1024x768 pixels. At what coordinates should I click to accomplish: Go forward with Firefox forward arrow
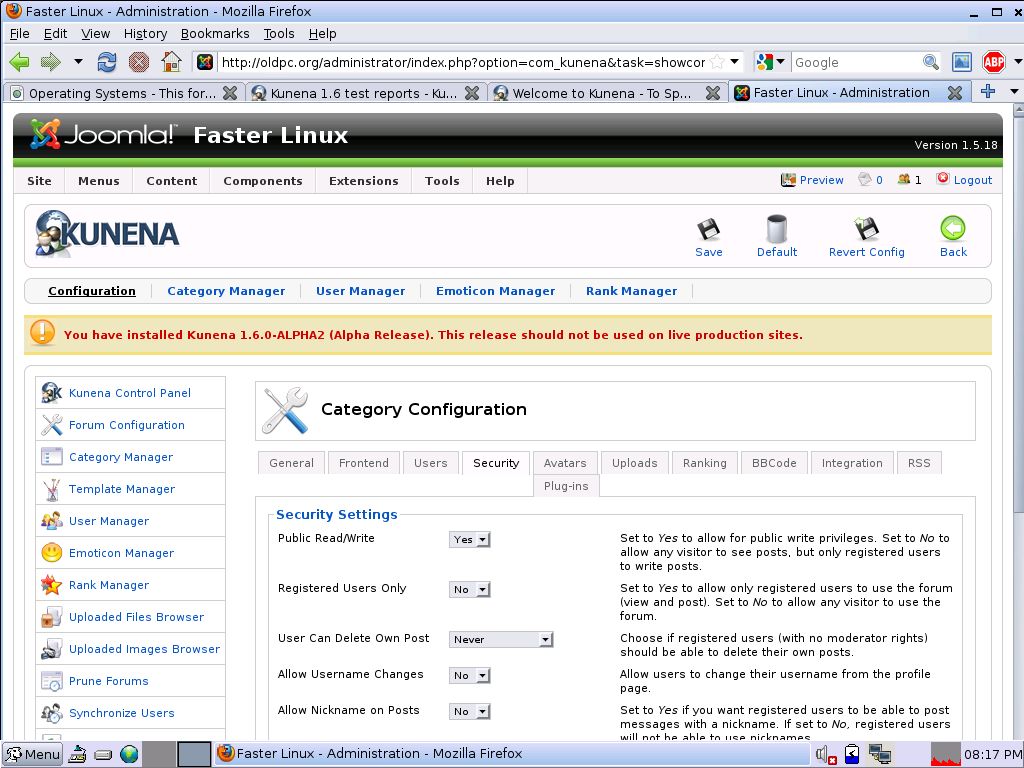point(50,62)
